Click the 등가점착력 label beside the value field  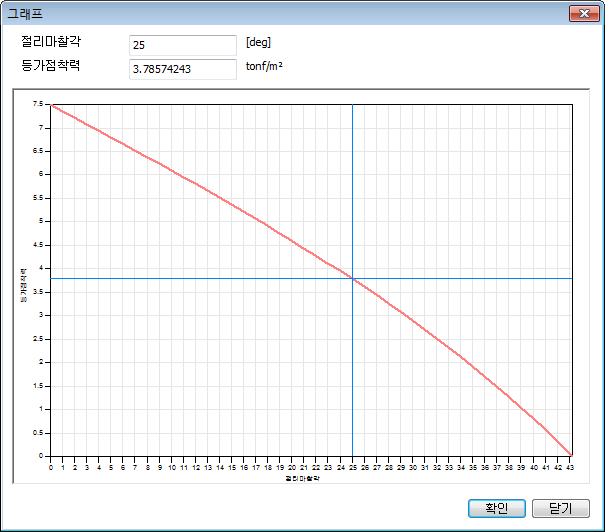[50, 66]
